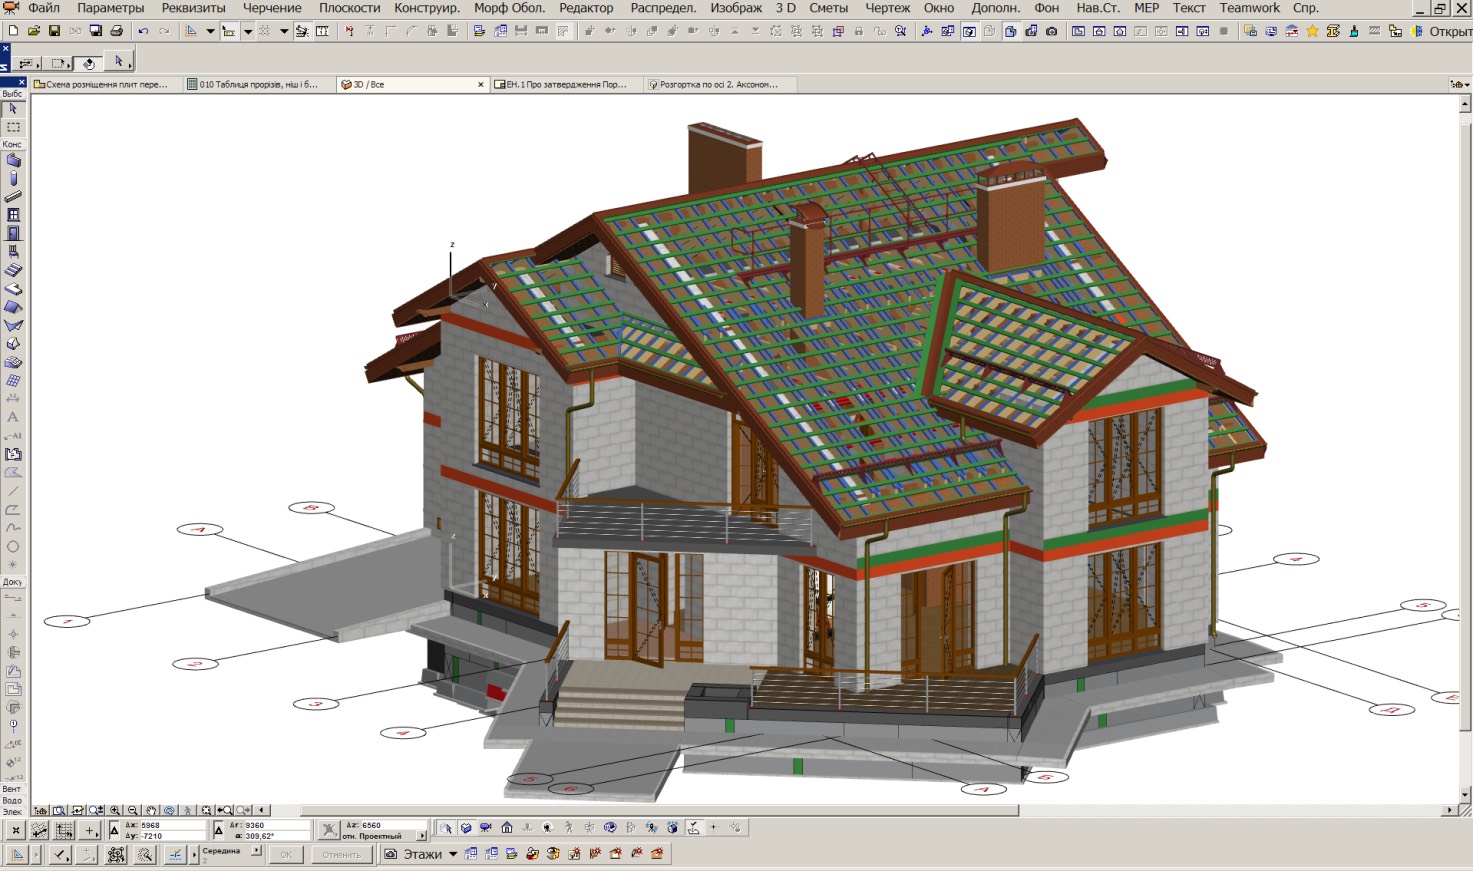Viewport: 1473px width, 871px height.
Task: Expand отн. Проектный reference level arrow
Action: coord(422,836)
